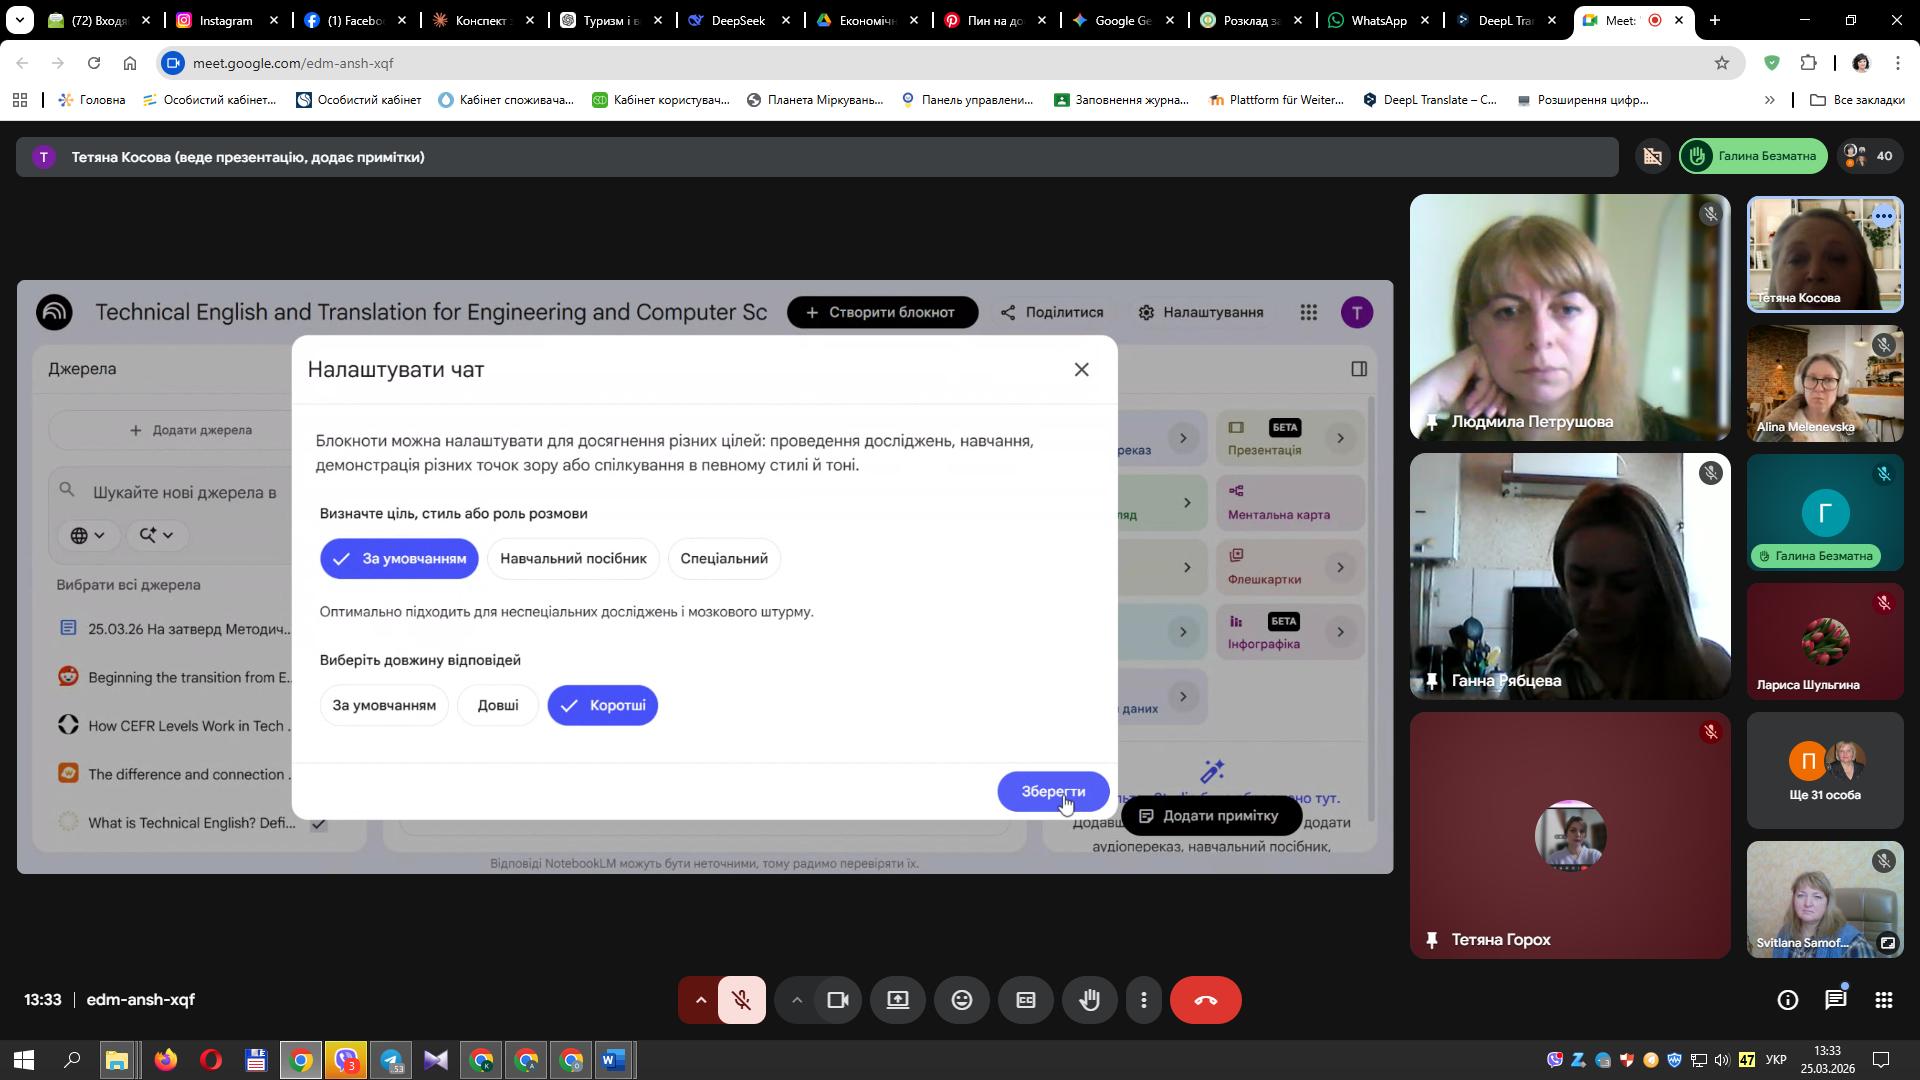Expand the video settings arrow
Image resolution: width=1920 pixels, height=1080 pixels.
pyautogui.click(x=796, y=1000)
